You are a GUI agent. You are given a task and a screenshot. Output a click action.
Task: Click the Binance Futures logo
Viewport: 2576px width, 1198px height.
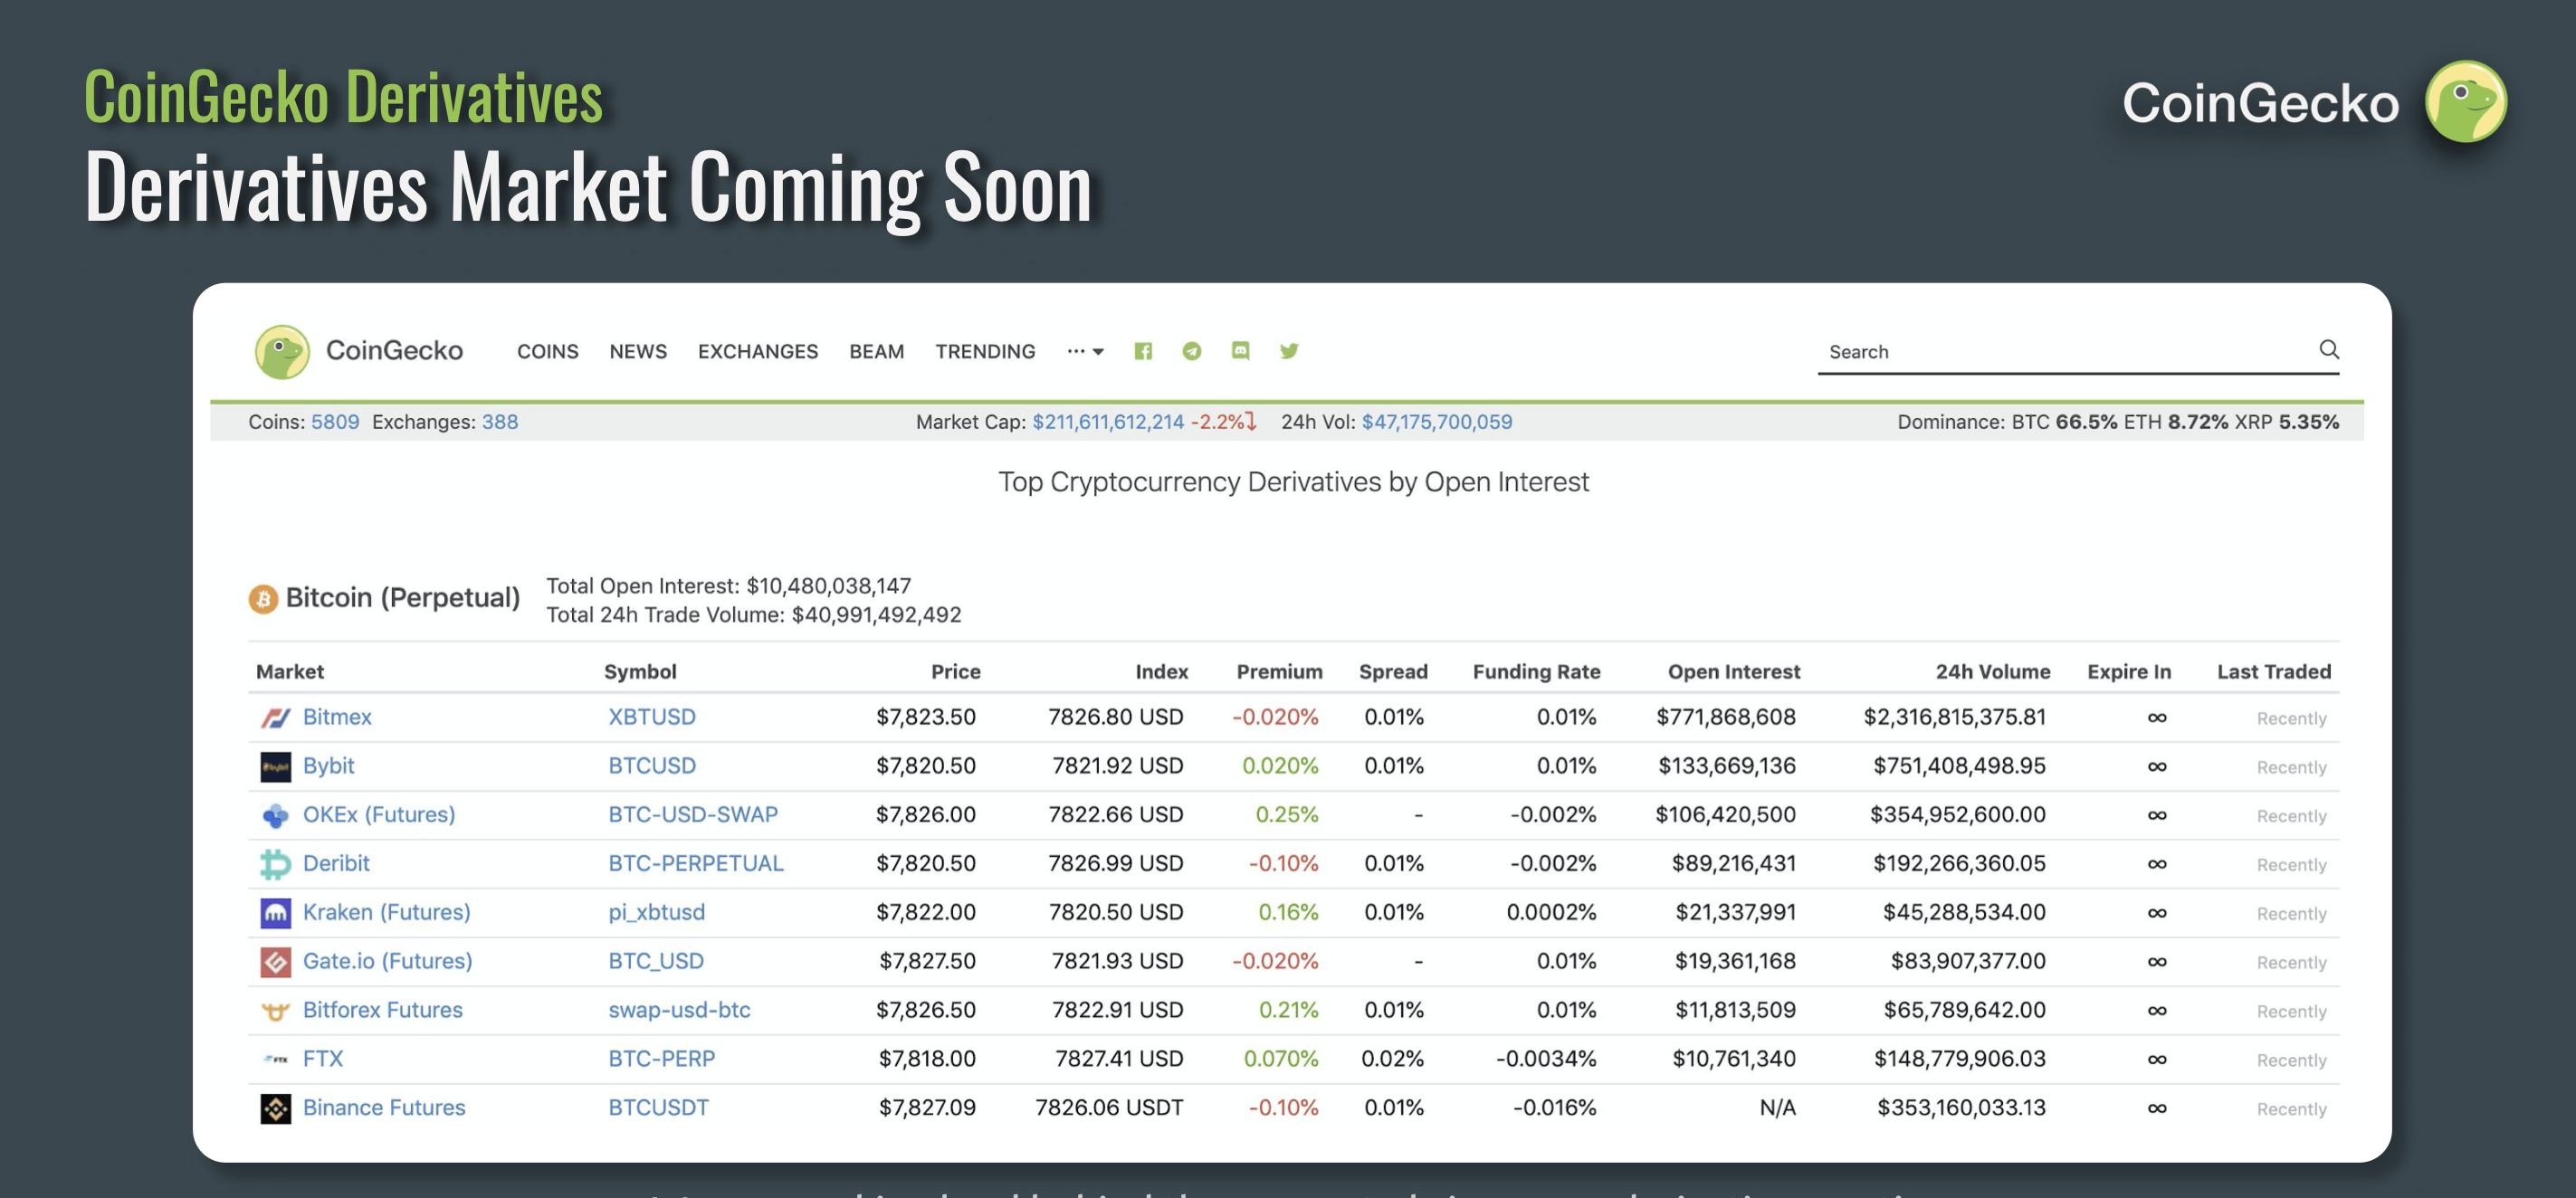coord(276,1108)
